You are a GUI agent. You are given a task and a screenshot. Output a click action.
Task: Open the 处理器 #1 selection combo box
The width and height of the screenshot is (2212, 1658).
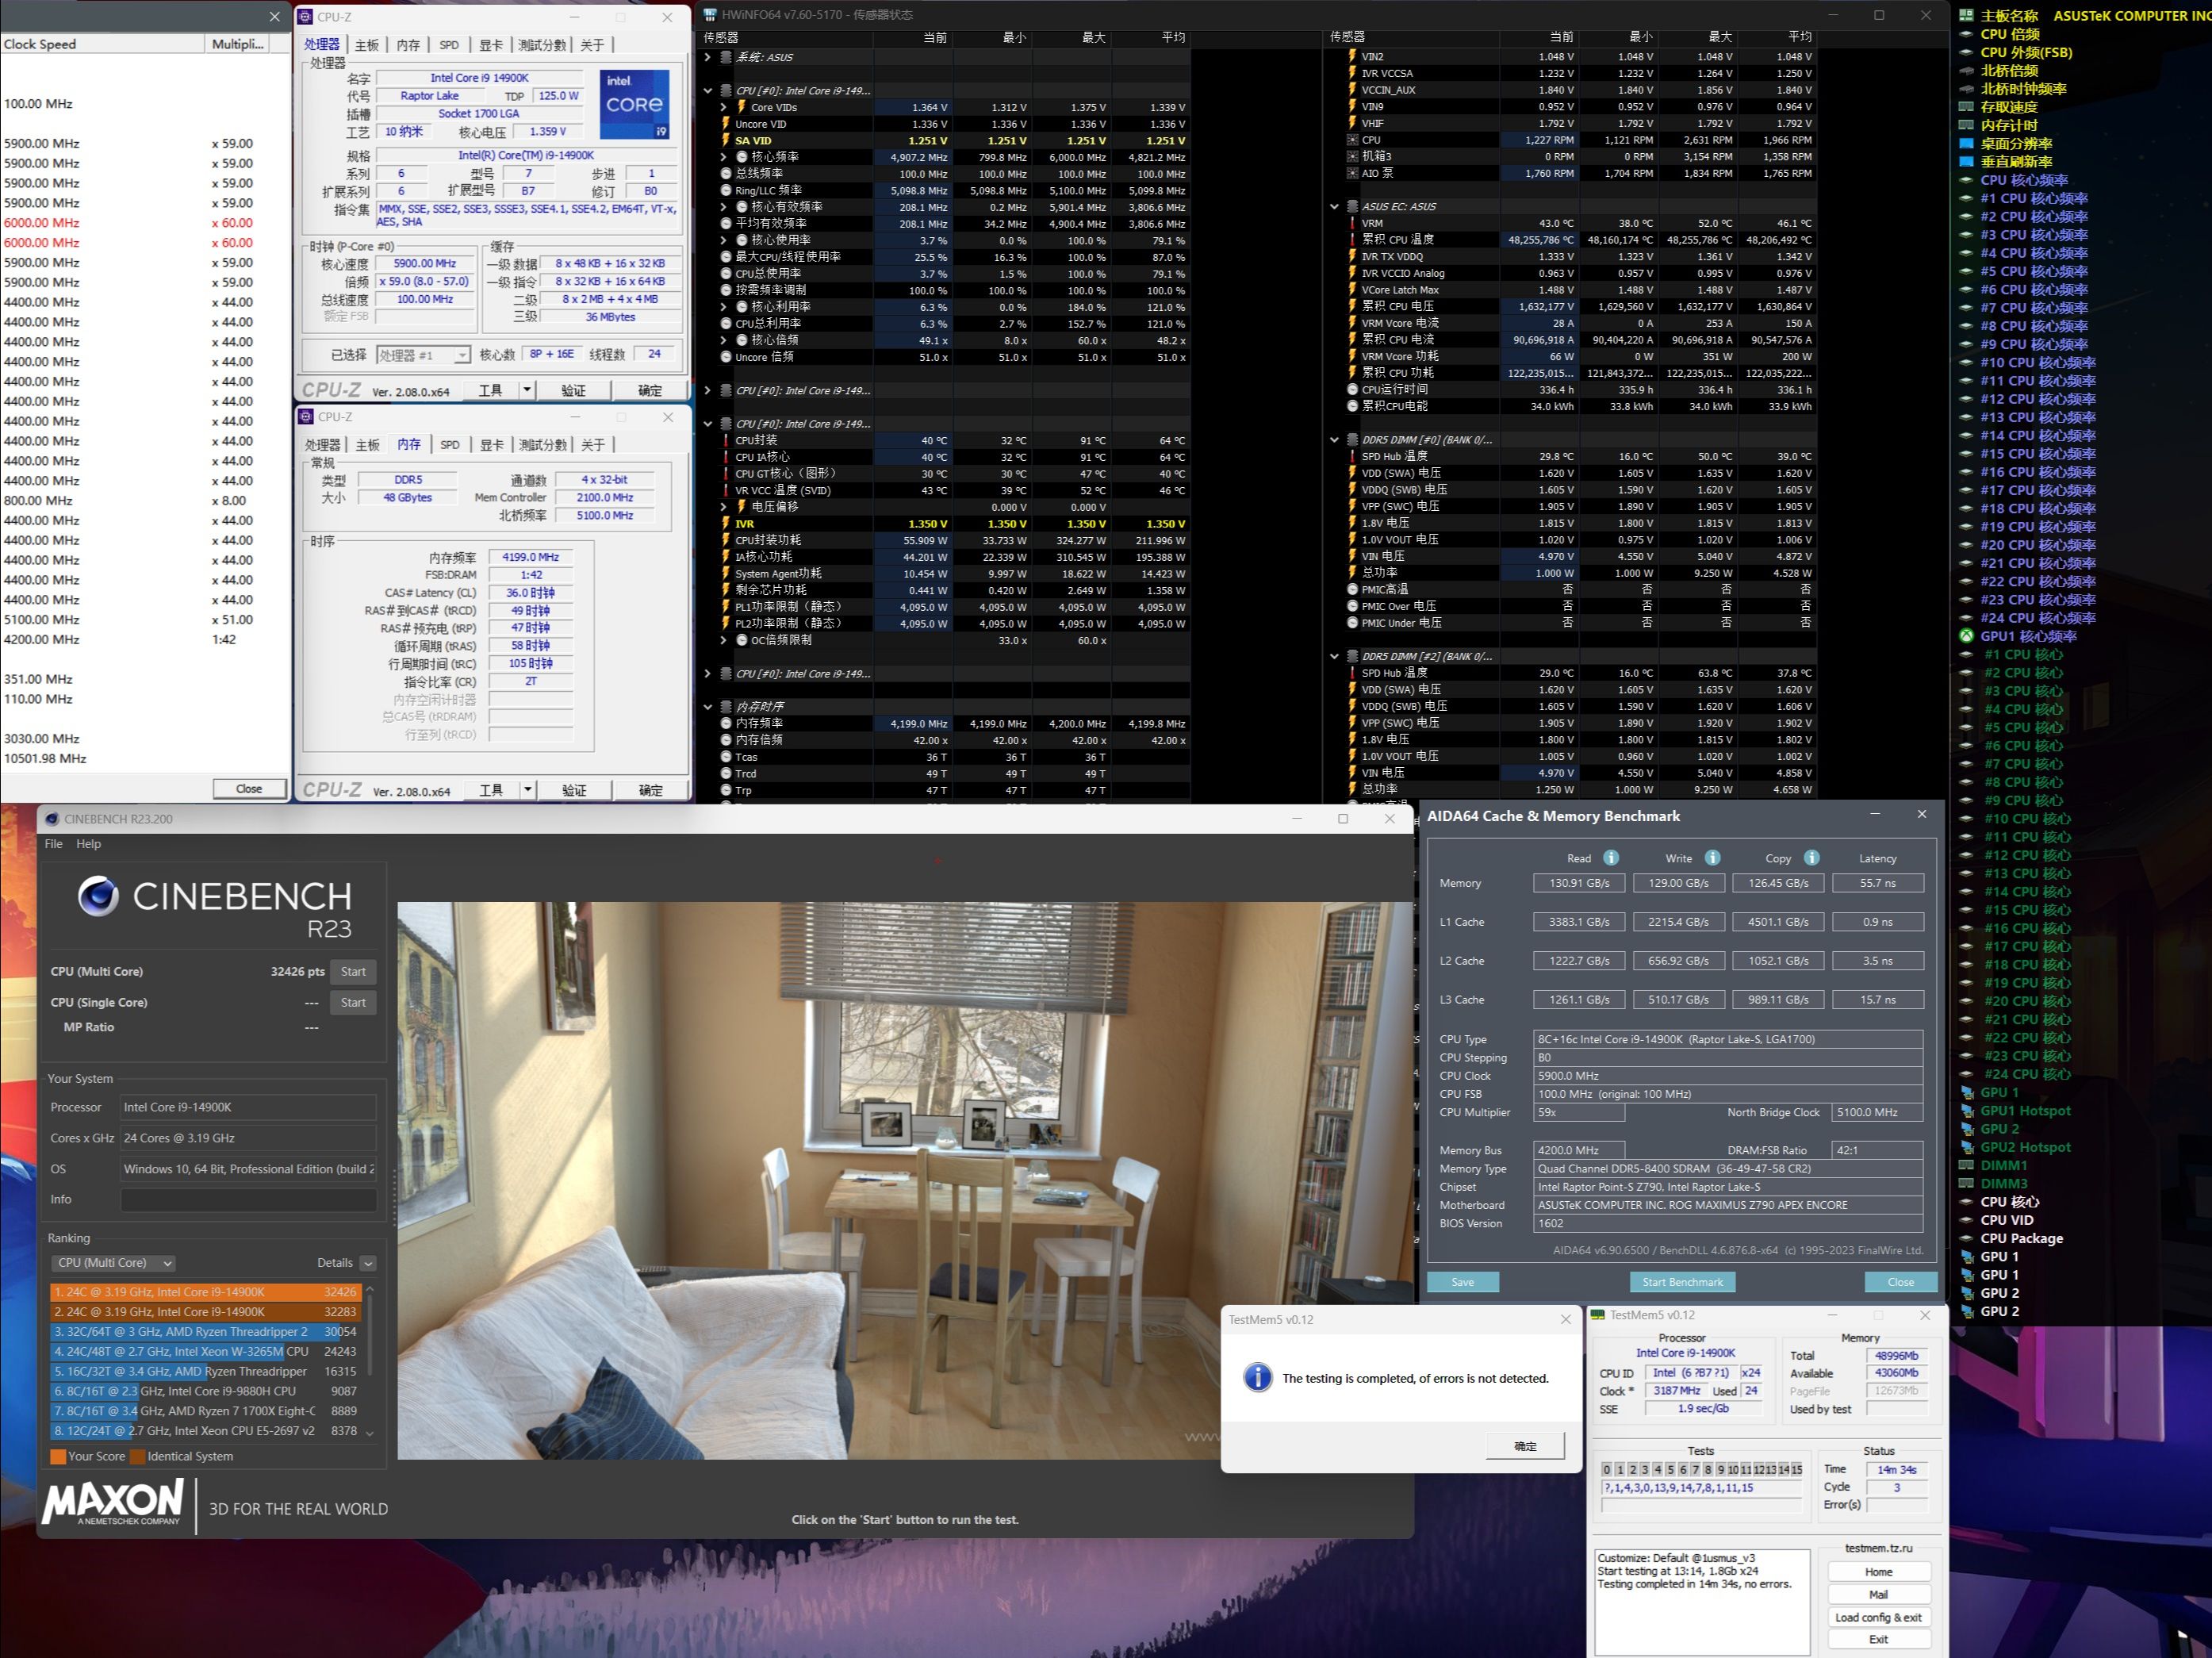(x=424, y=355)
